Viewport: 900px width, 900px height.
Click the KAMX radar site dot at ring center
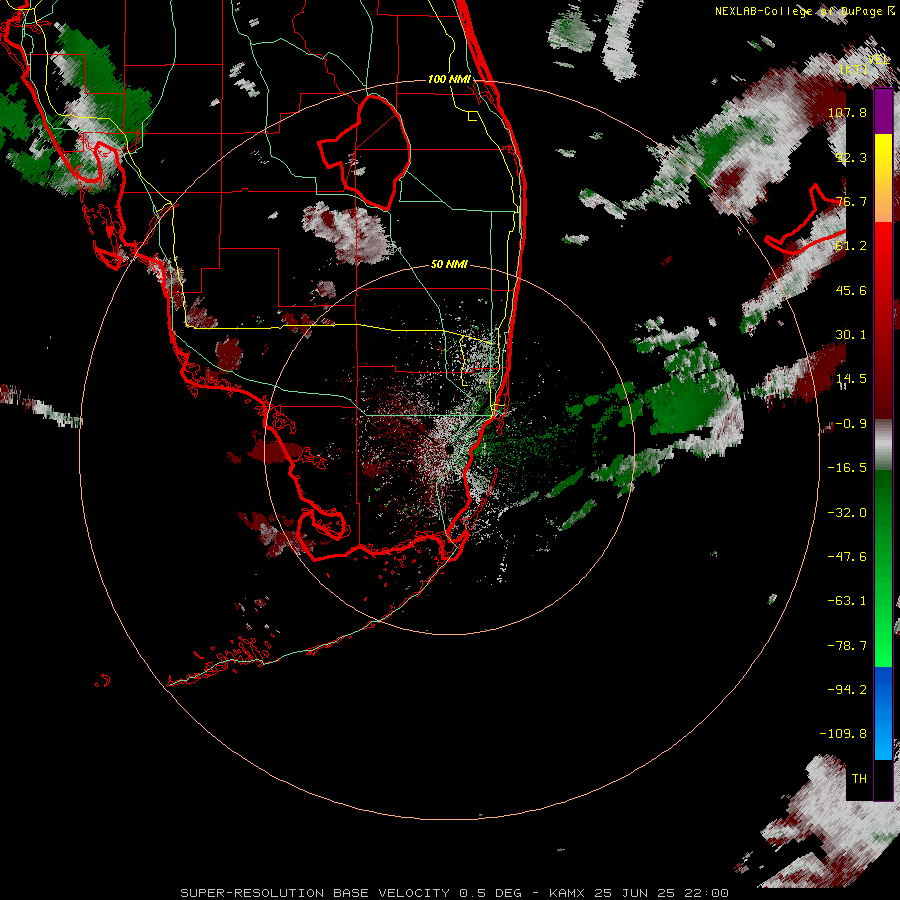pyautogui.click(x=448, y=449)
